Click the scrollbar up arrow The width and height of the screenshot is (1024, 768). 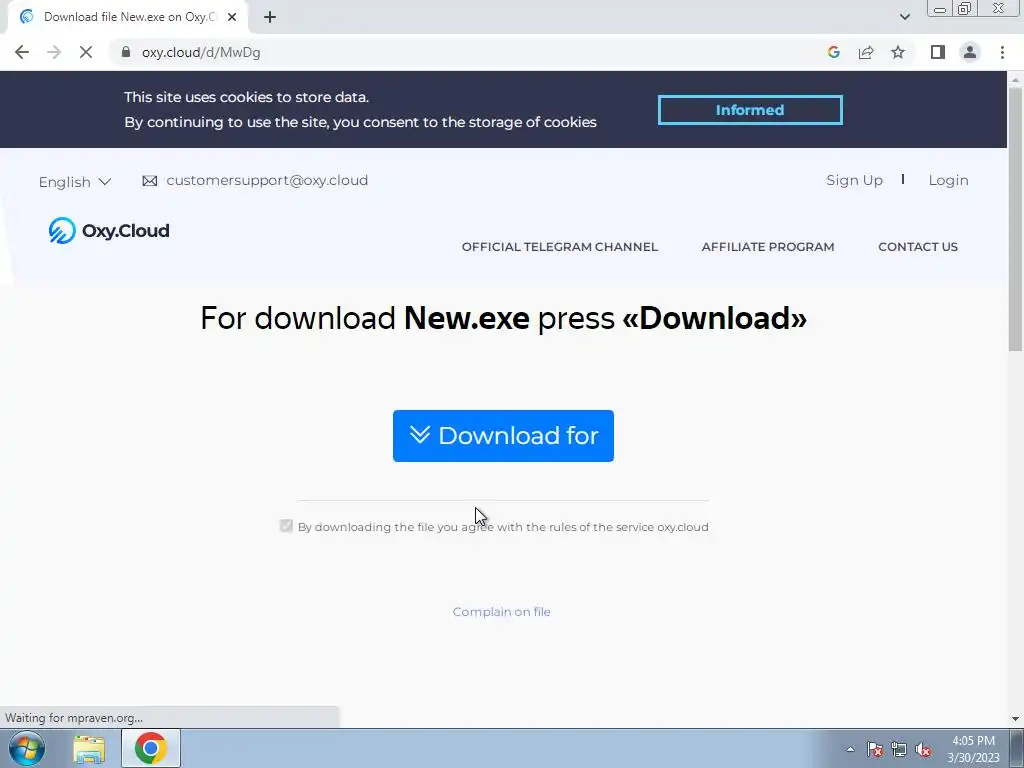[x=1015, y=79]
